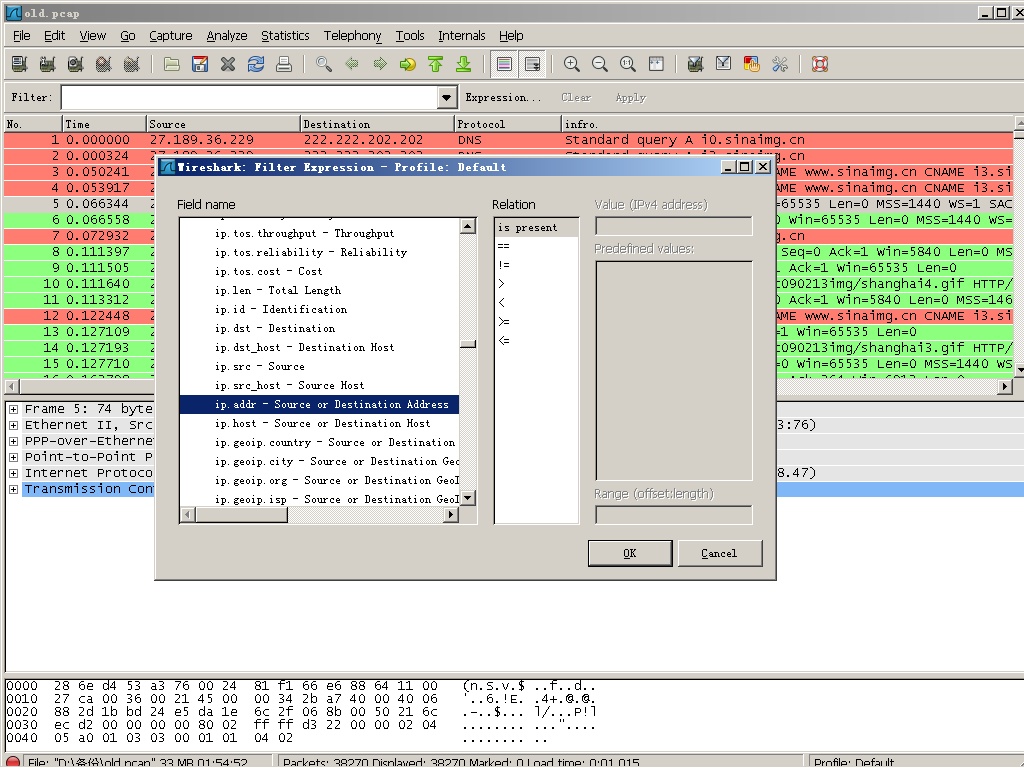Reset zoom to normal size 1:1

[628, 64]
